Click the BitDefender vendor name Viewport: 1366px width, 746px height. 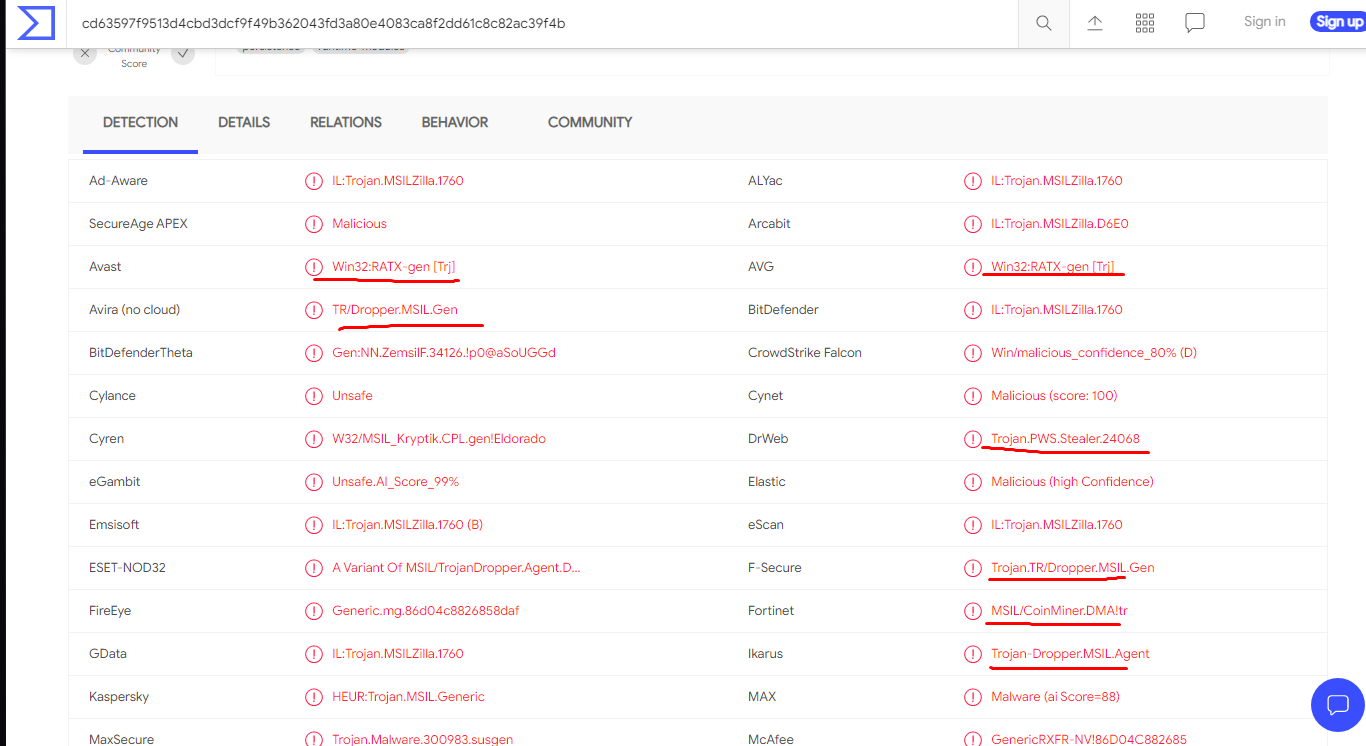[783, 310]
